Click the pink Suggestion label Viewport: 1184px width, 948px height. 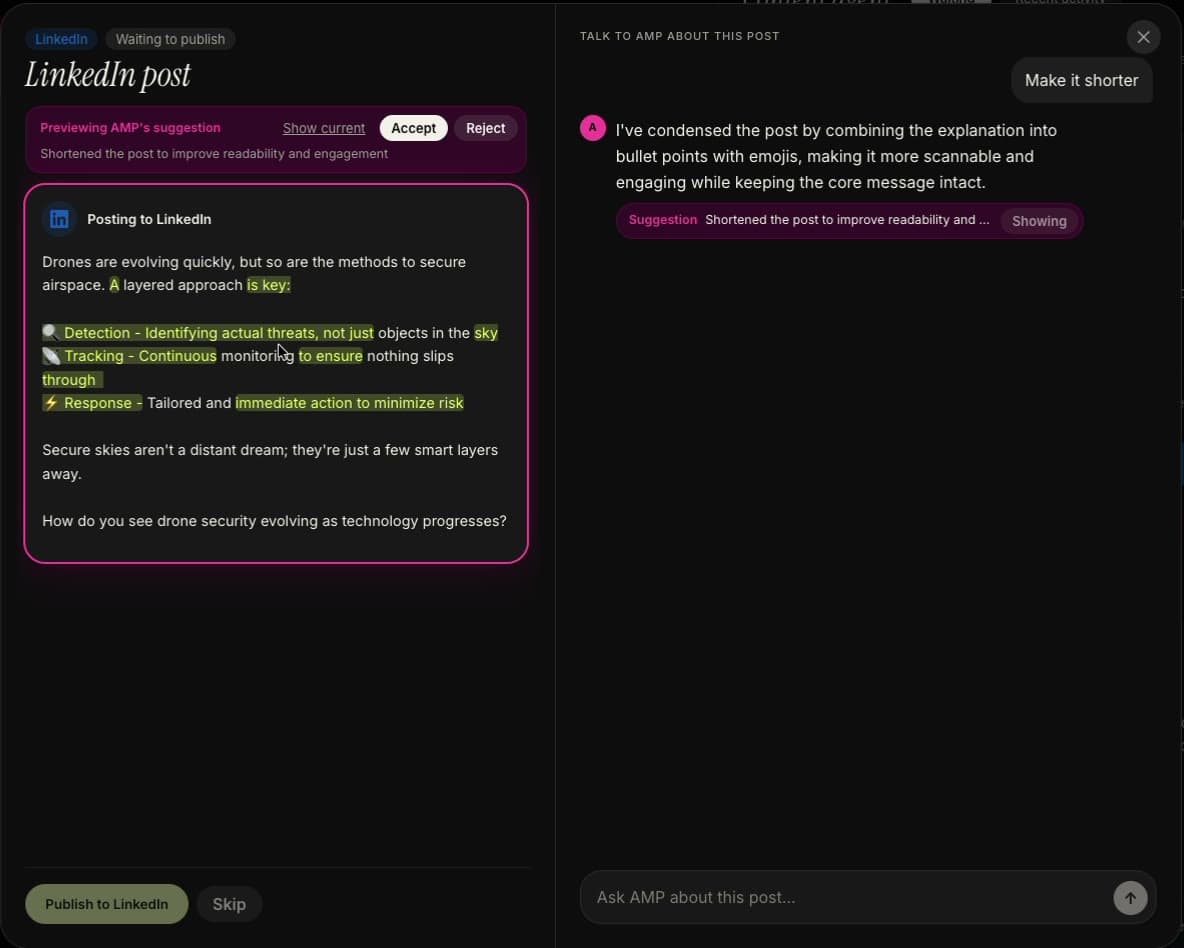pos(662,220)
